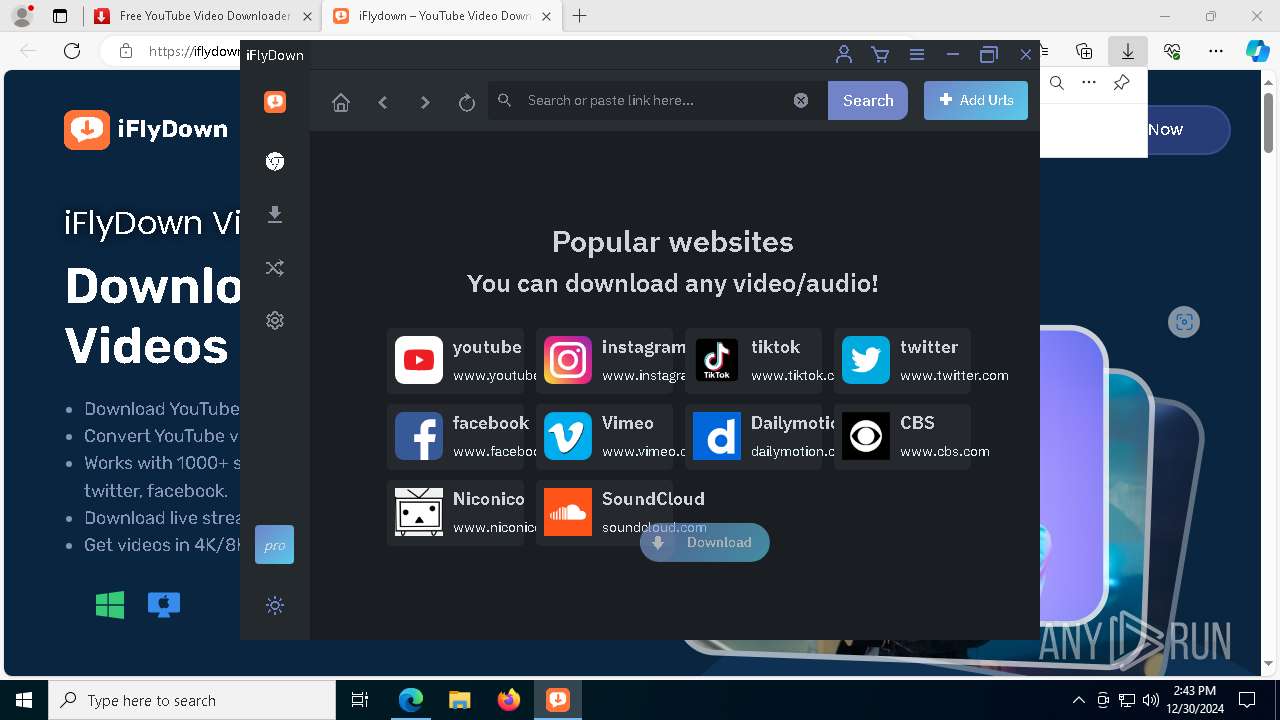Viewport: 1280px width, 720px height.
Task: Open the Dailymotion website tile
Action: pyautogui.click(x=753, y=437)
